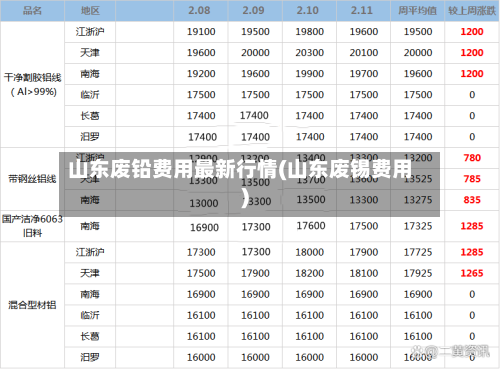500x369 pixels.
Task: Select the 国产洁净6063旧料 product label
Action: tap(32, 226)
